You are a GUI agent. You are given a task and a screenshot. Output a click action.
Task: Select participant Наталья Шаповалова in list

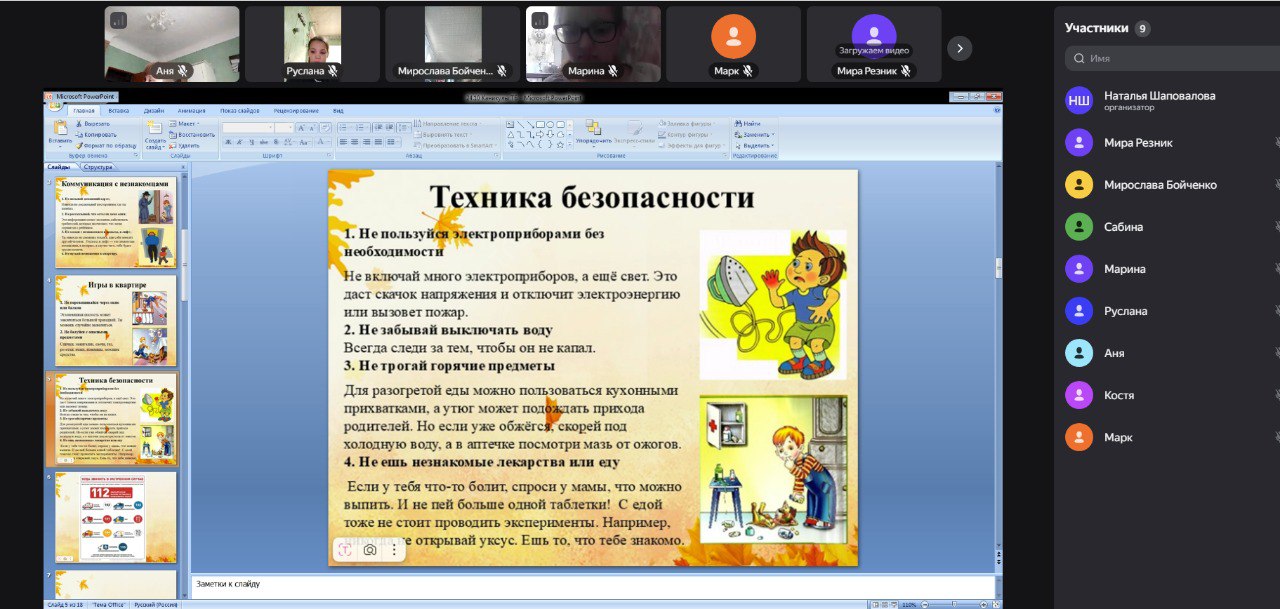(1159, 100)
